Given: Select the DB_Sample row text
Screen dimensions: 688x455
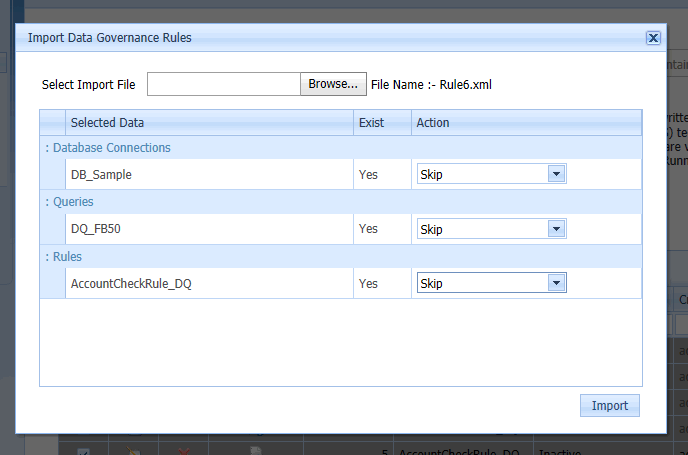Looking at the screenshot, I should click(x=101, y=175).
